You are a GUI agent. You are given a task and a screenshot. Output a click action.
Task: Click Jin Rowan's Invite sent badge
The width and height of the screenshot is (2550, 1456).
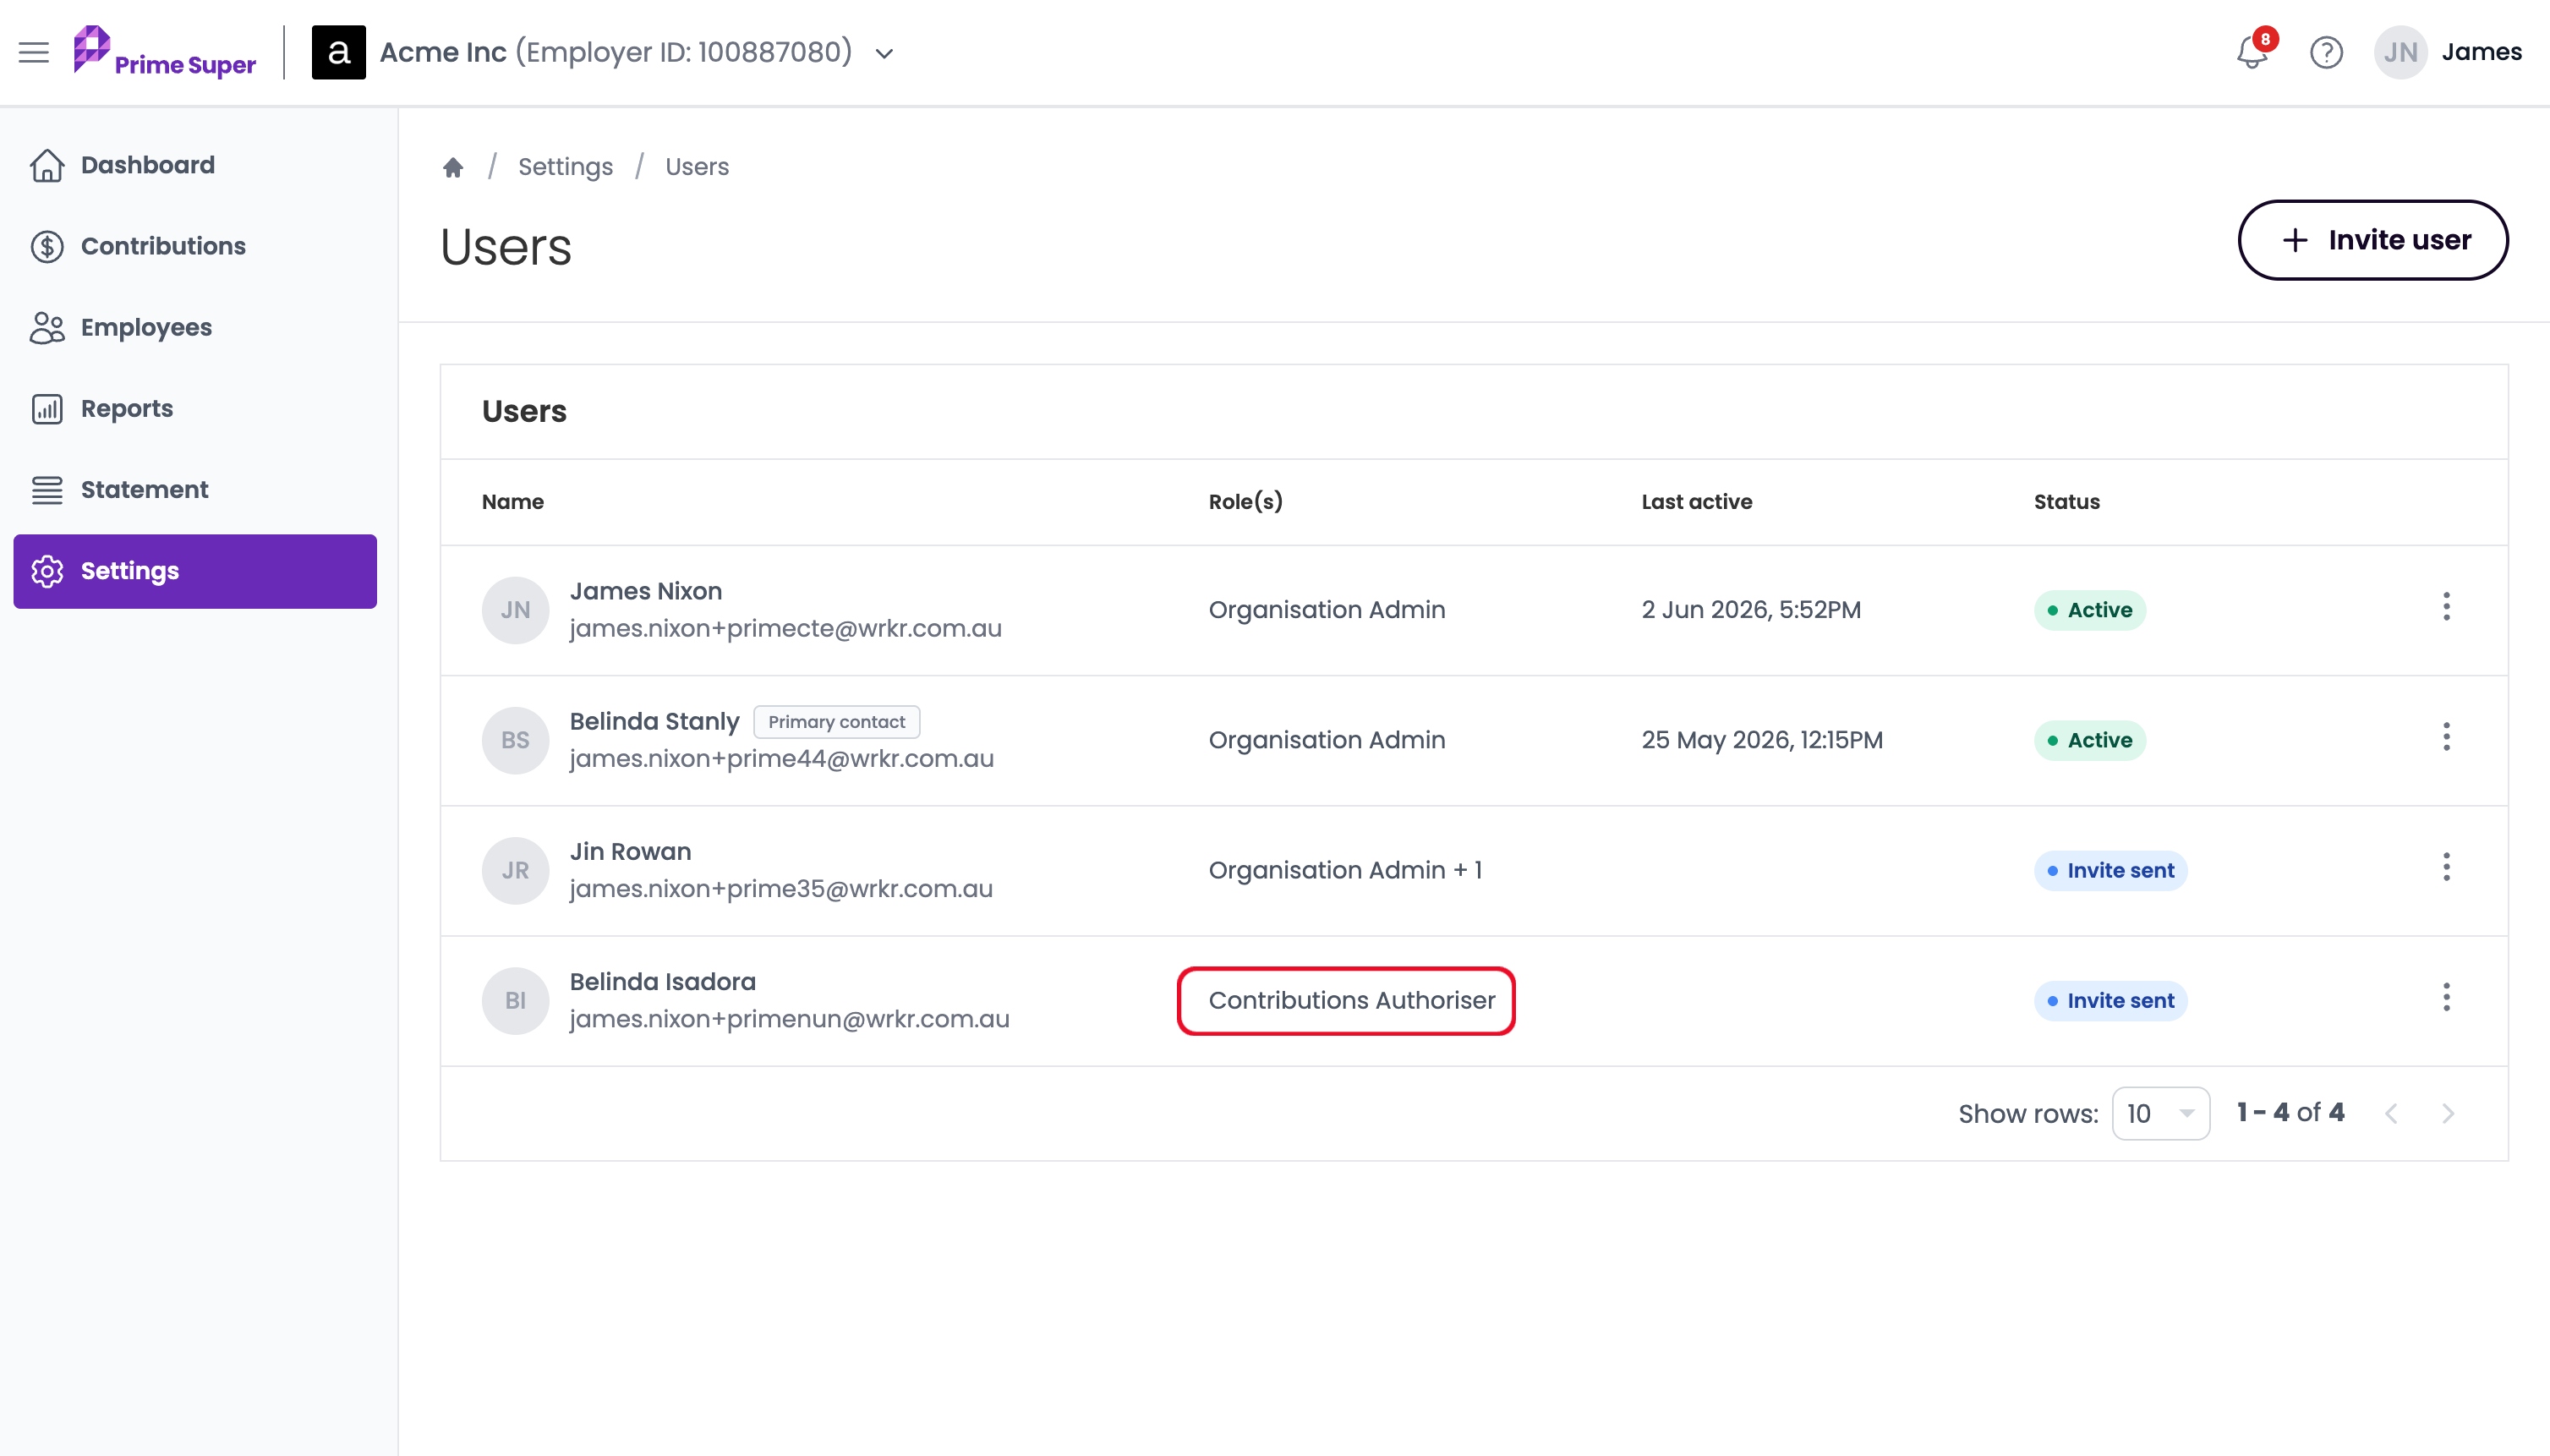pos(2110,870)
